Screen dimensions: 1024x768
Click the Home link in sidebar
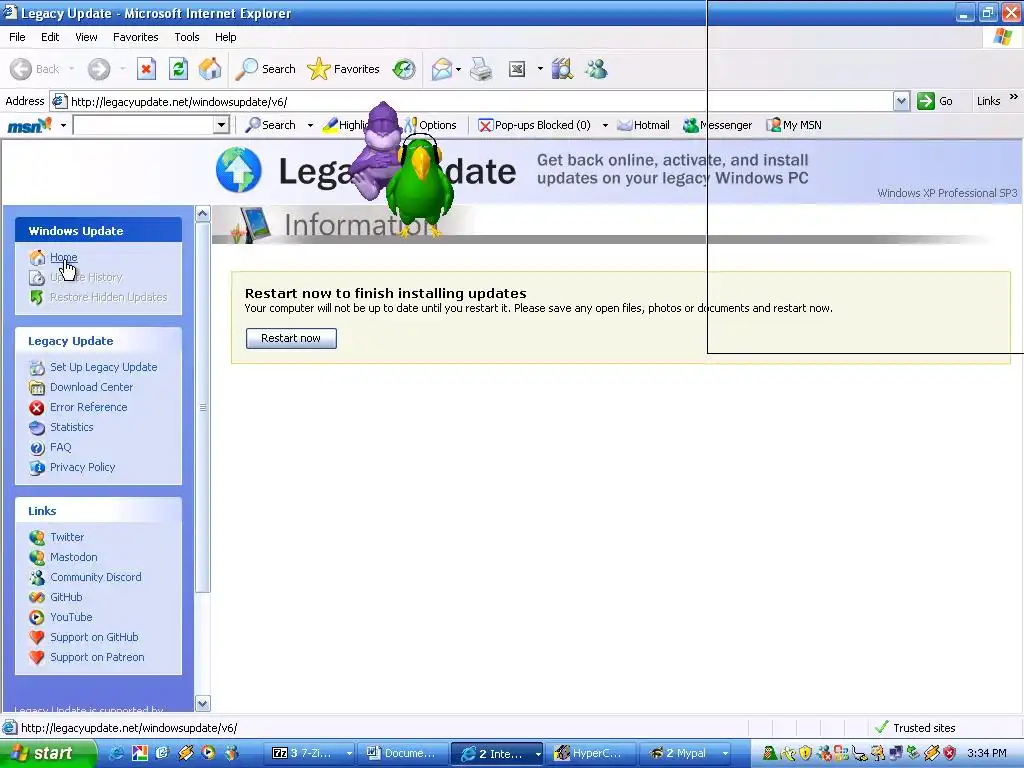[63, 257]
